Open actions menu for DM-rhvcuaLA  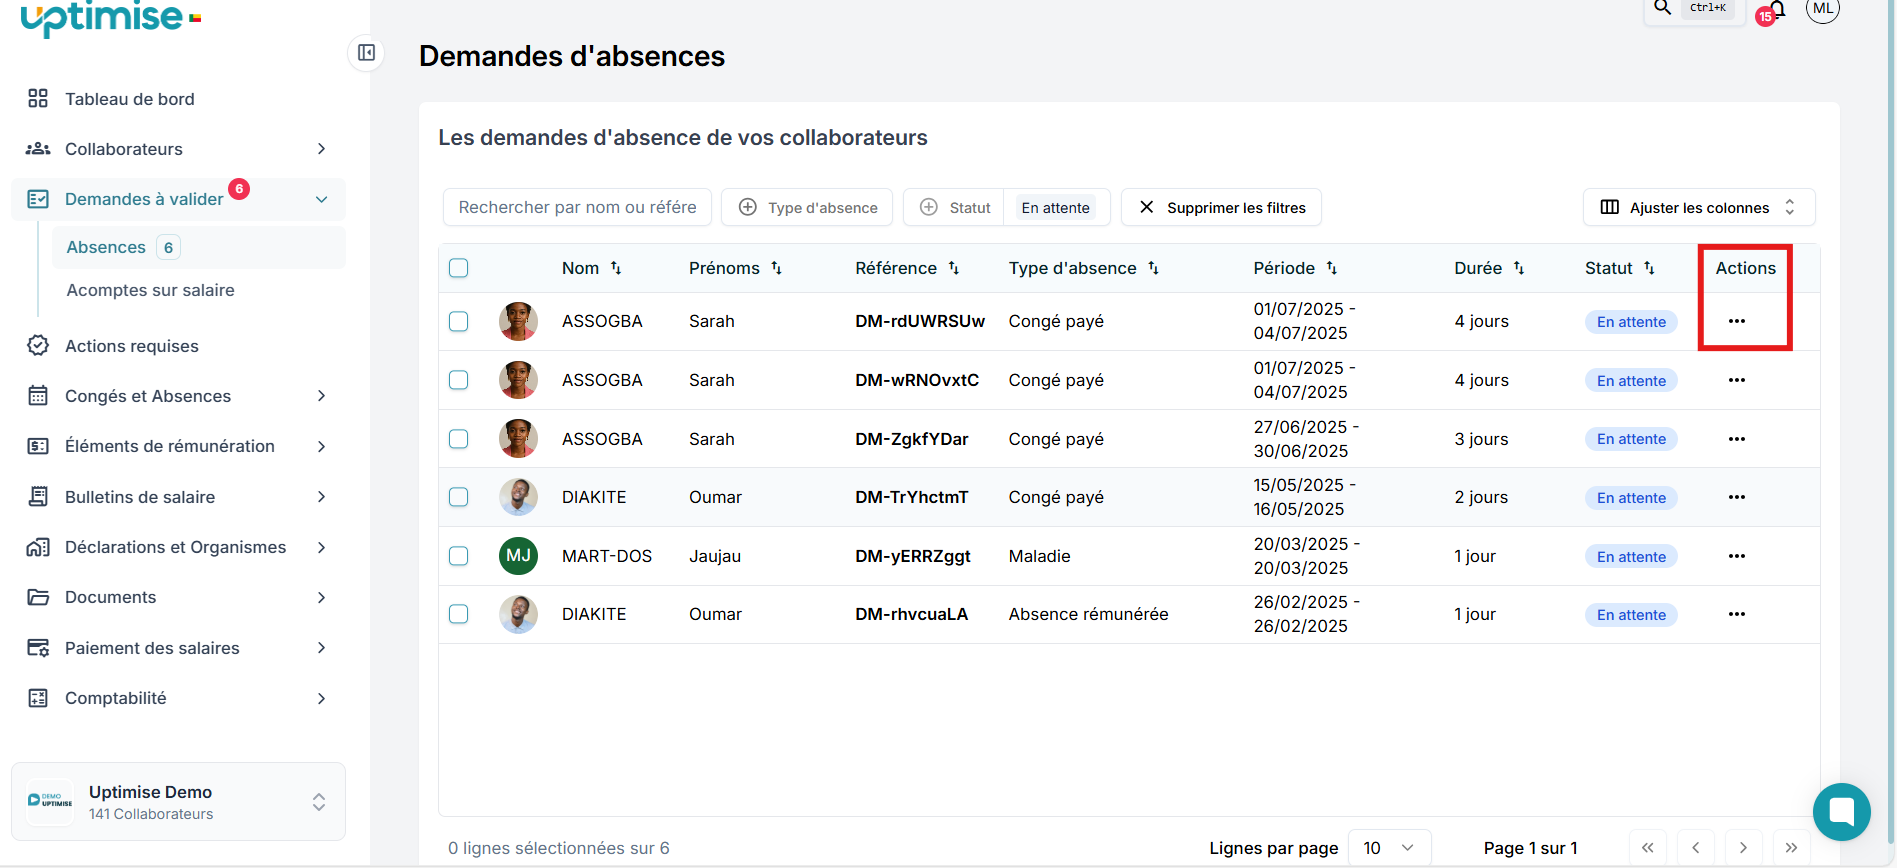[1737, 614]
